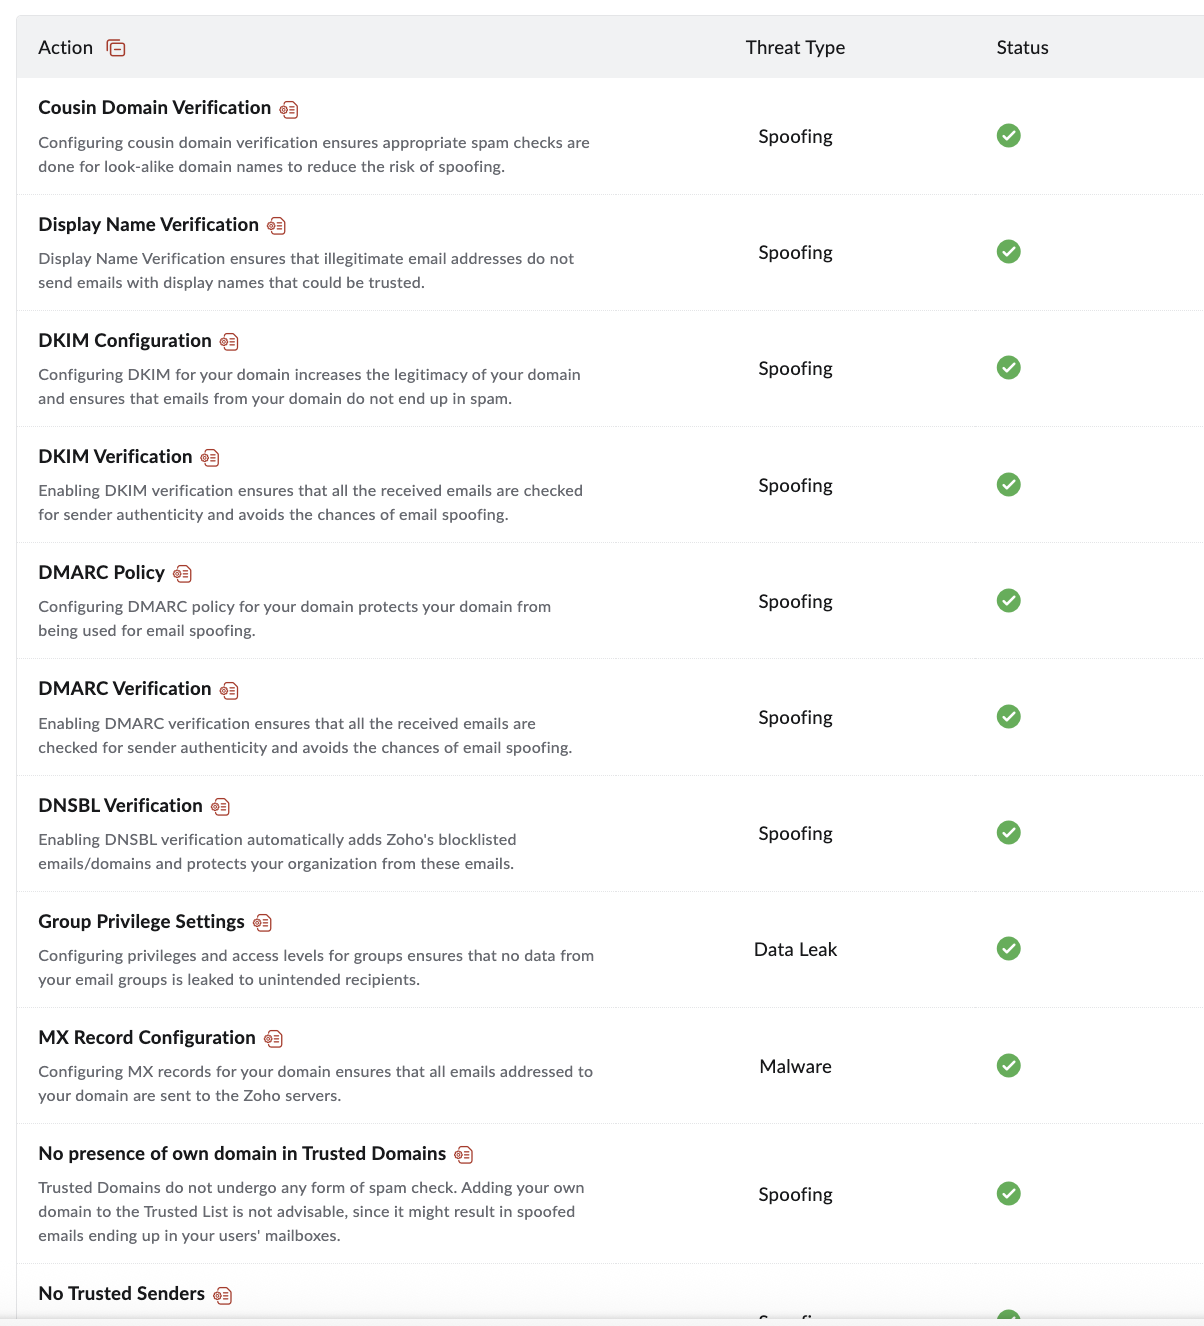
Task: Open settings icon beside MX Record Configuration
Action: tap(274, 1039)
